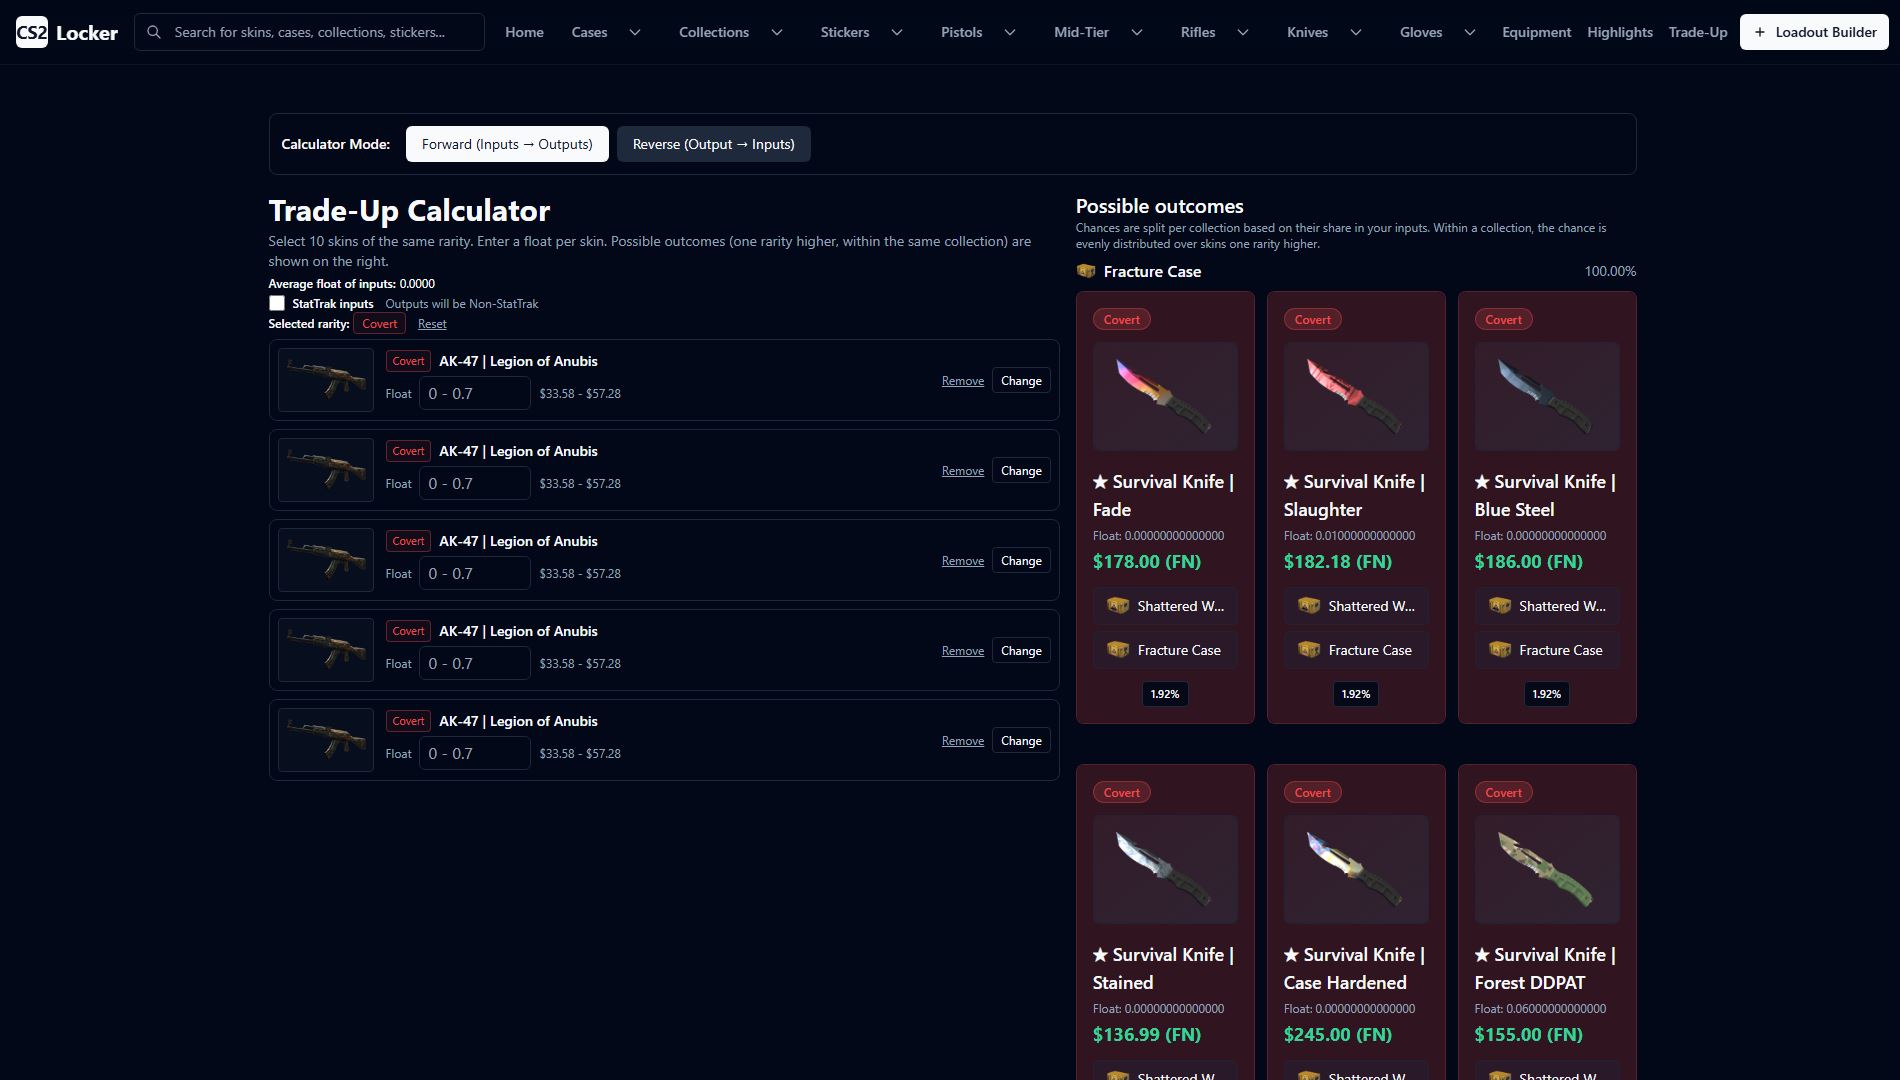Click Change on the first AK-47 Legion of Anubis entry
The image size is (1900, 1080).
[x=1020, y=381]
